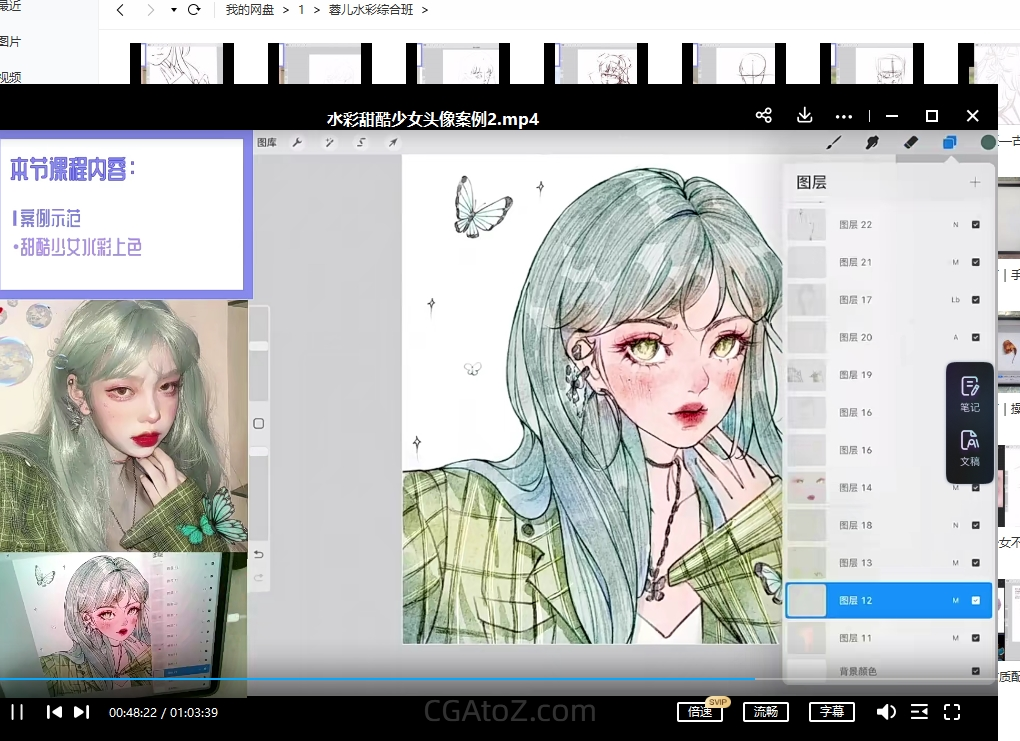
Task: Expand the navigation history dropdown arrow
Action: pos(173,10)
